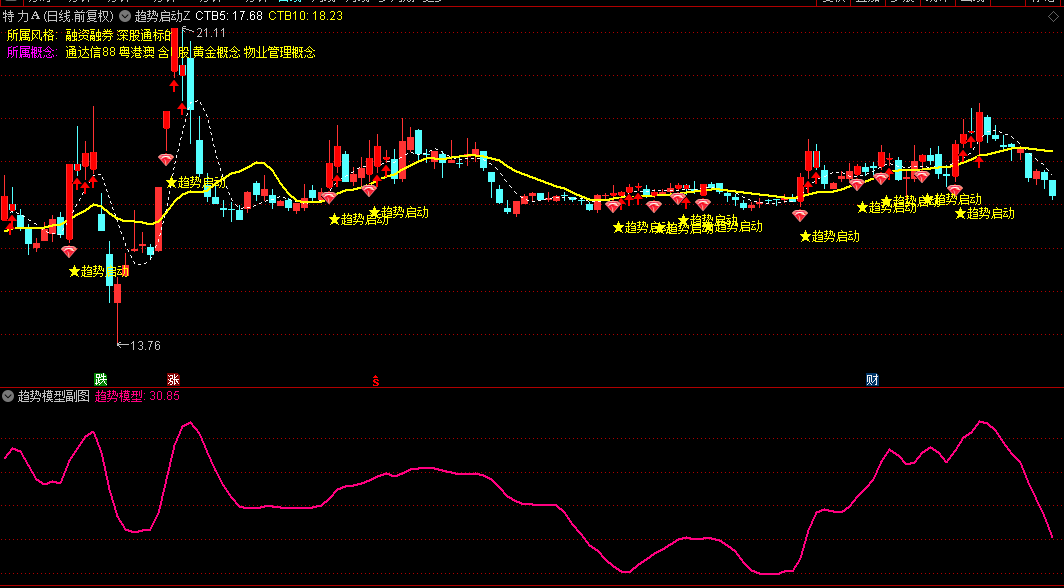Open the 通达信88 concept tag
Screen dimensions: 1064x588
click(x=90, y=52)
